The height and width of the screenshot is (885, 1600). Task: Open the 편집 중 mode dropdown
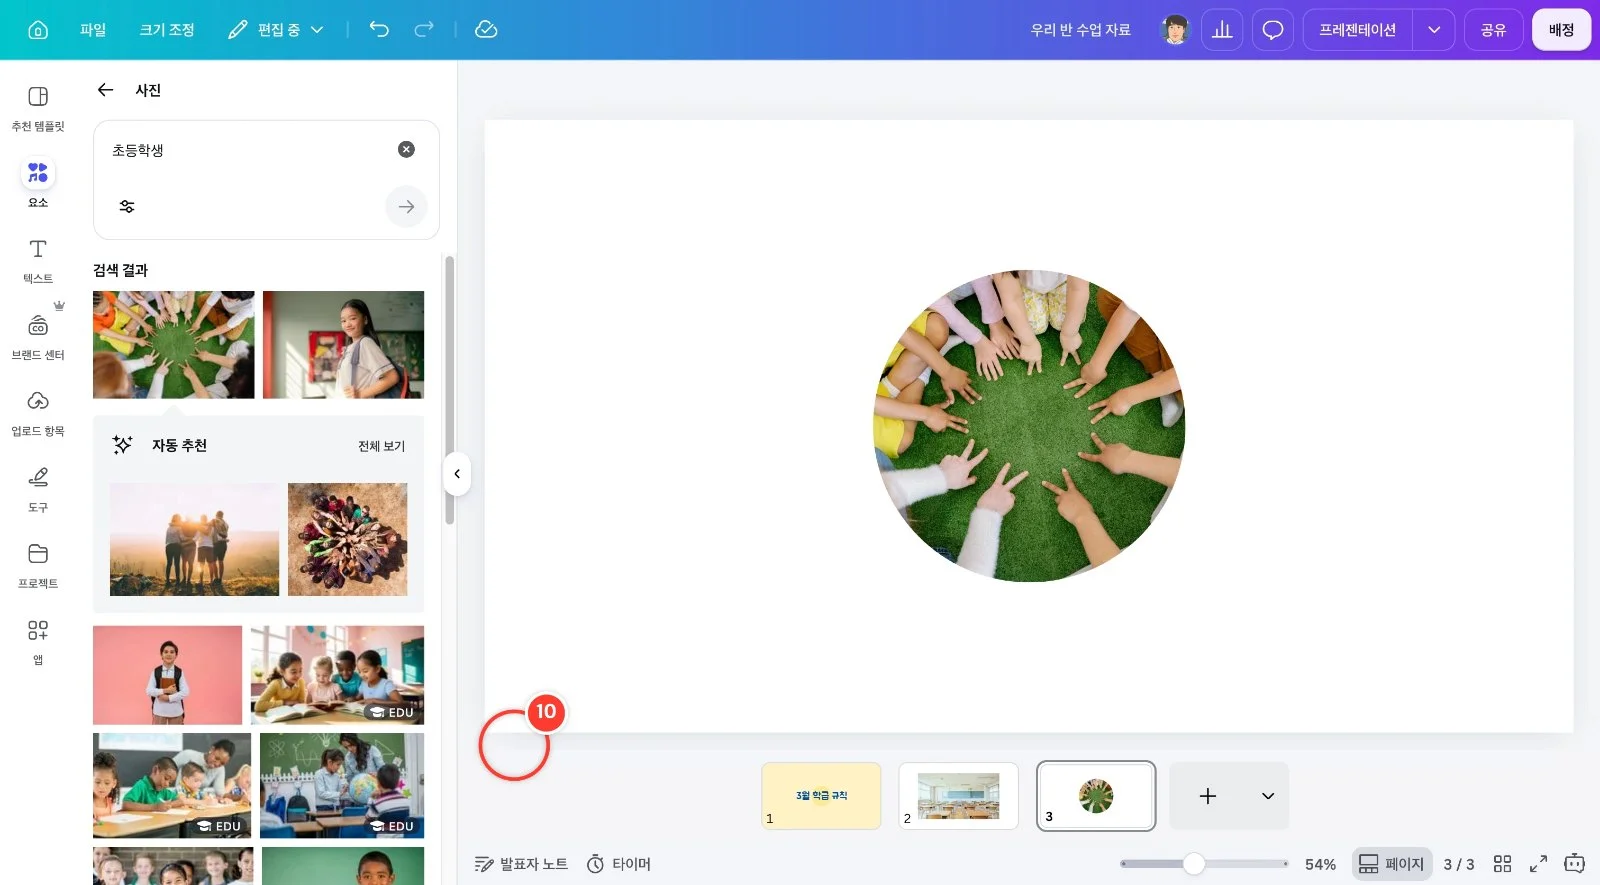[x=276, y=30]
